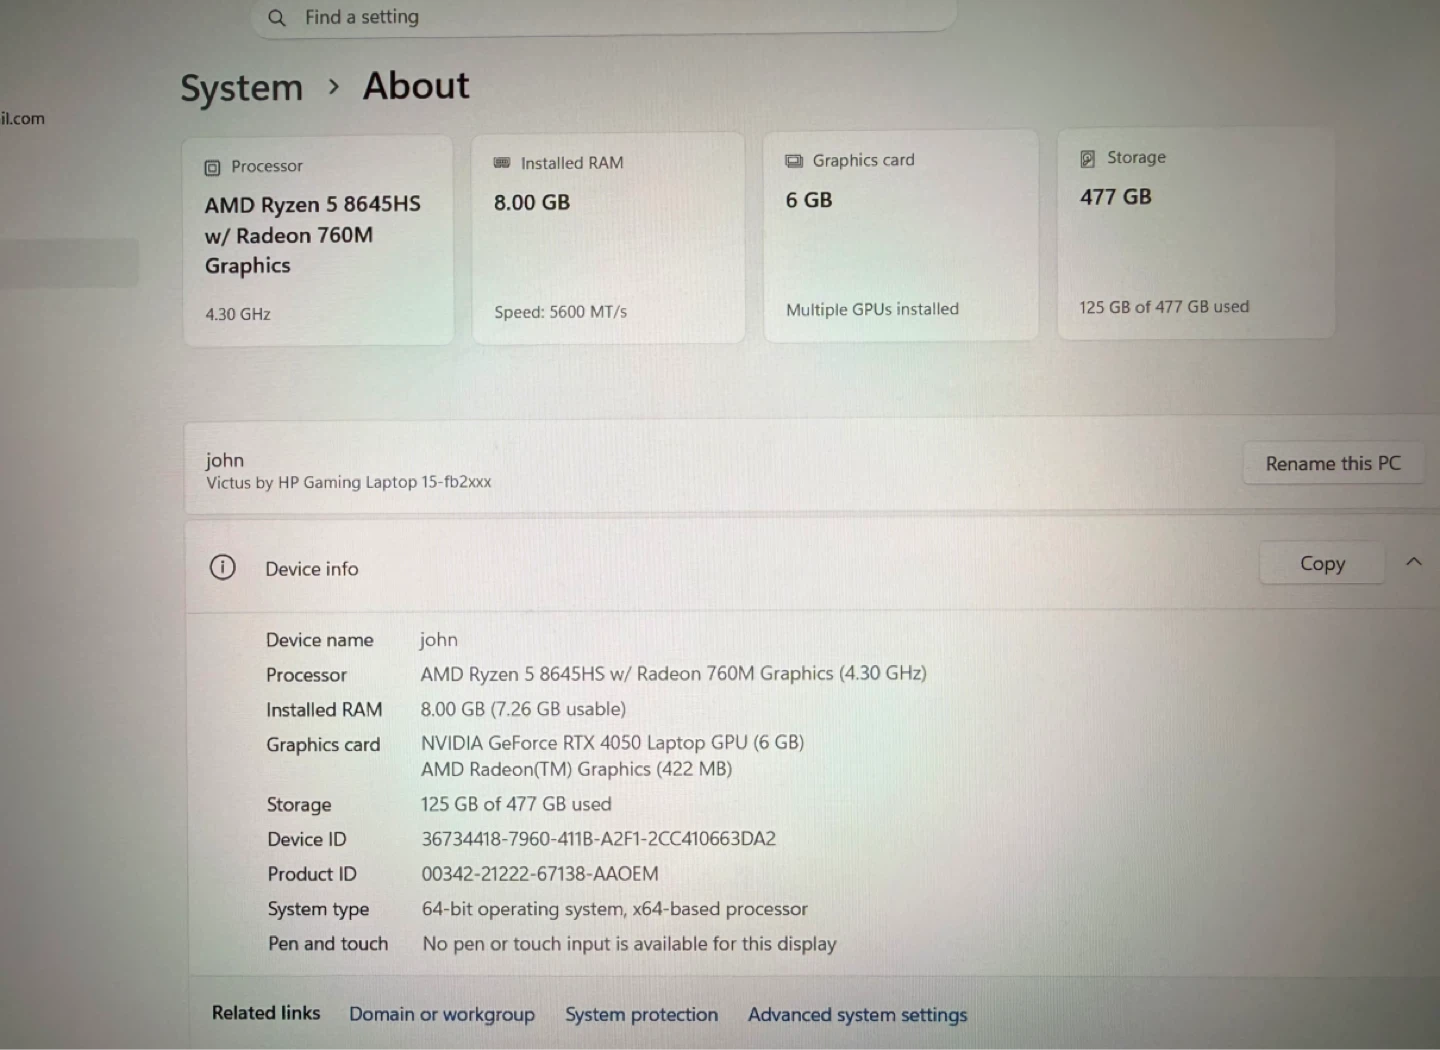Click the Device info circle icon

coord(222,568)
